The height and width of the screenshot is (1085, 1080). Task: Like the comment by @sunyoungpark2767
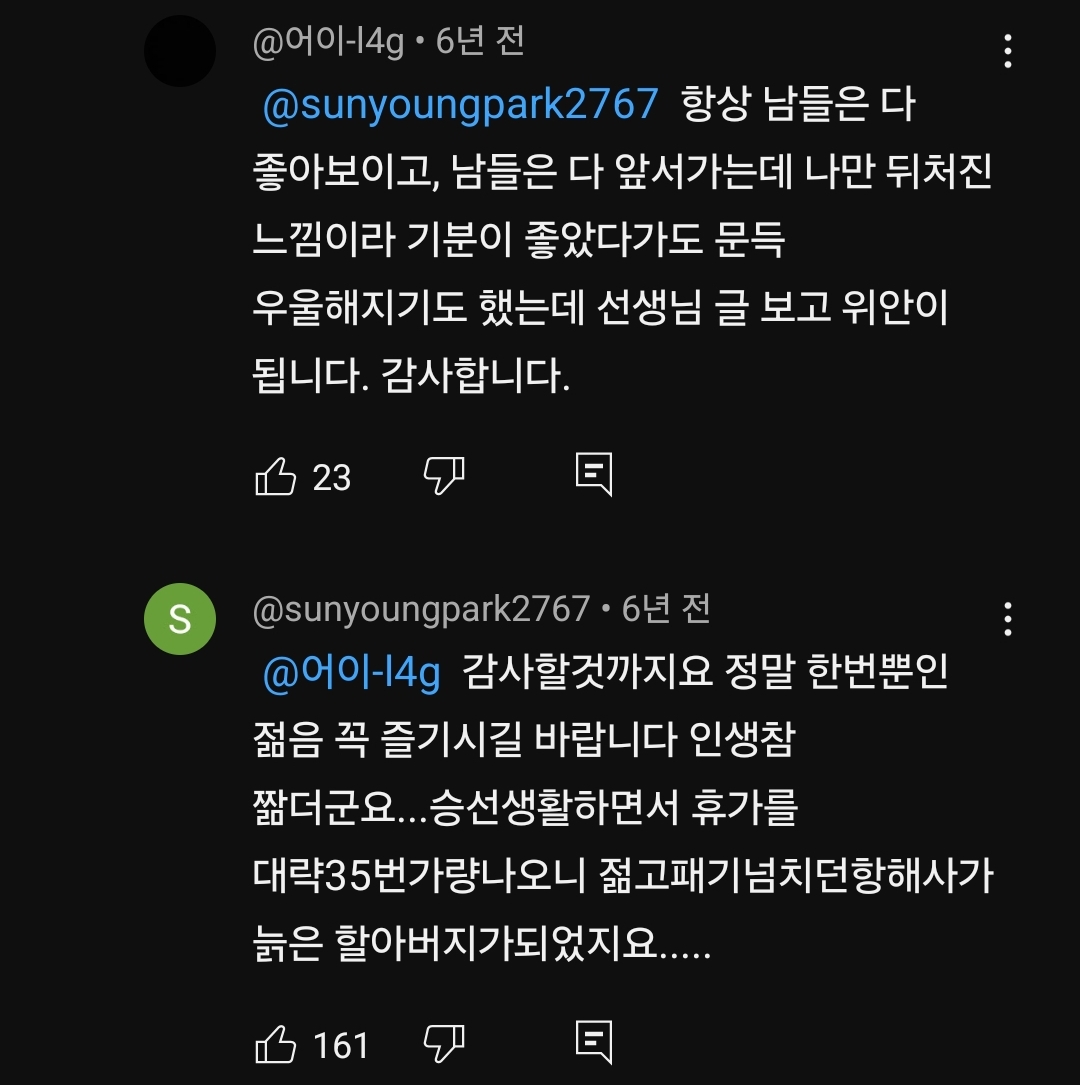tap(275, 1043)
